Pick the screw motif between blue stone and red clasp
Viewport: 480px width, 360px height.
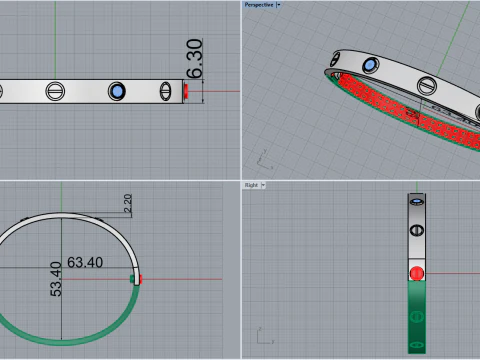[166, 91]
